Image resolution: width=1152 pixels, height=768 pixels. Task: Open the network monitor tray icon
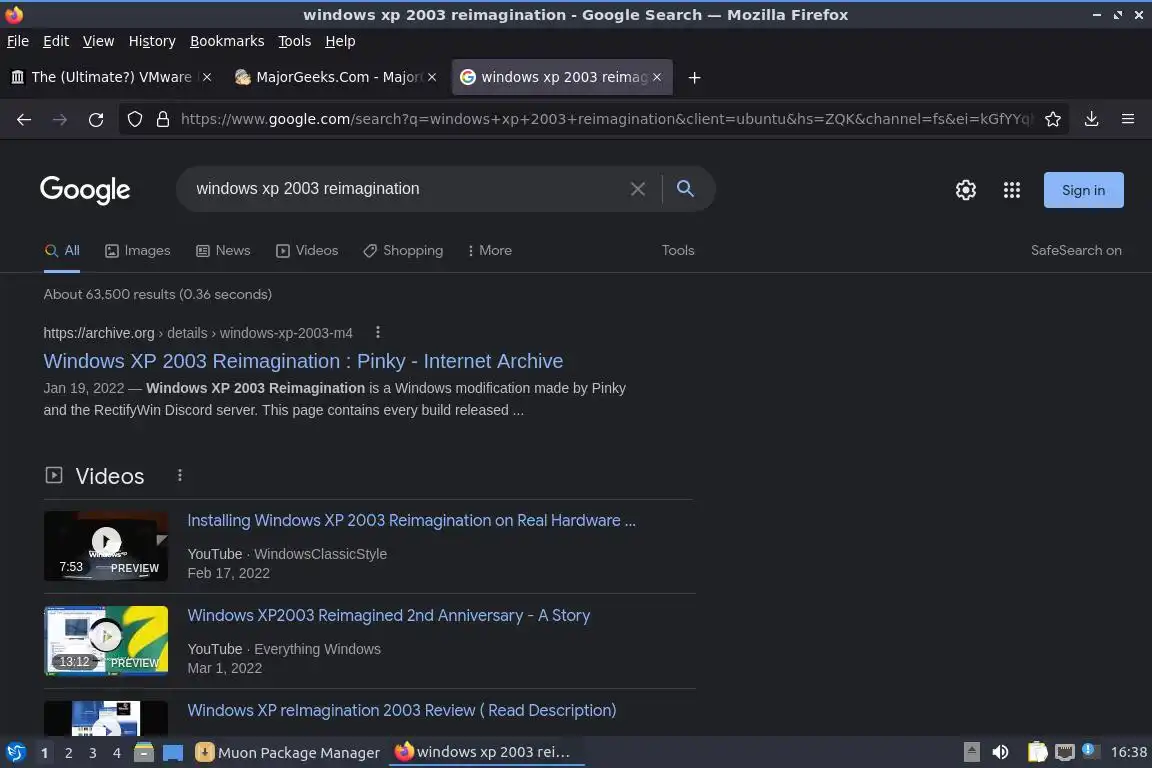point(1065,752)
